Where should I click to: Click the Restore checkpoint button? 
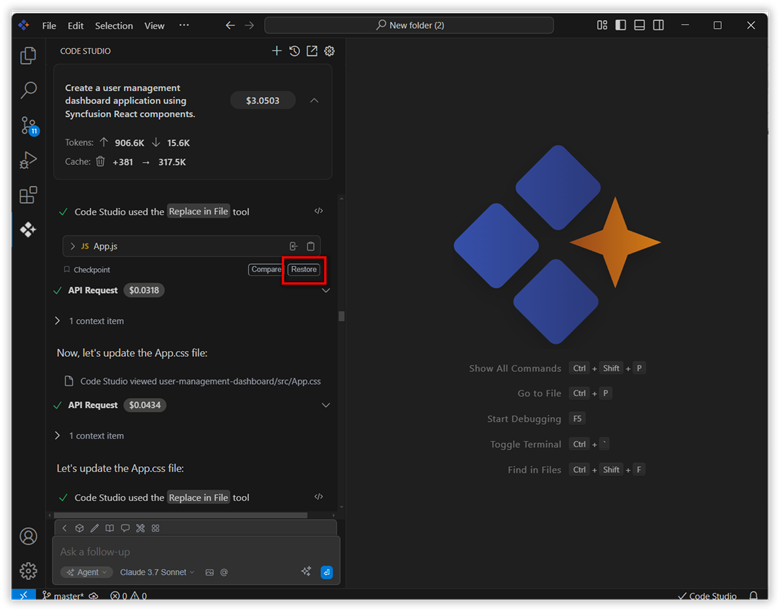click(303, 269)
